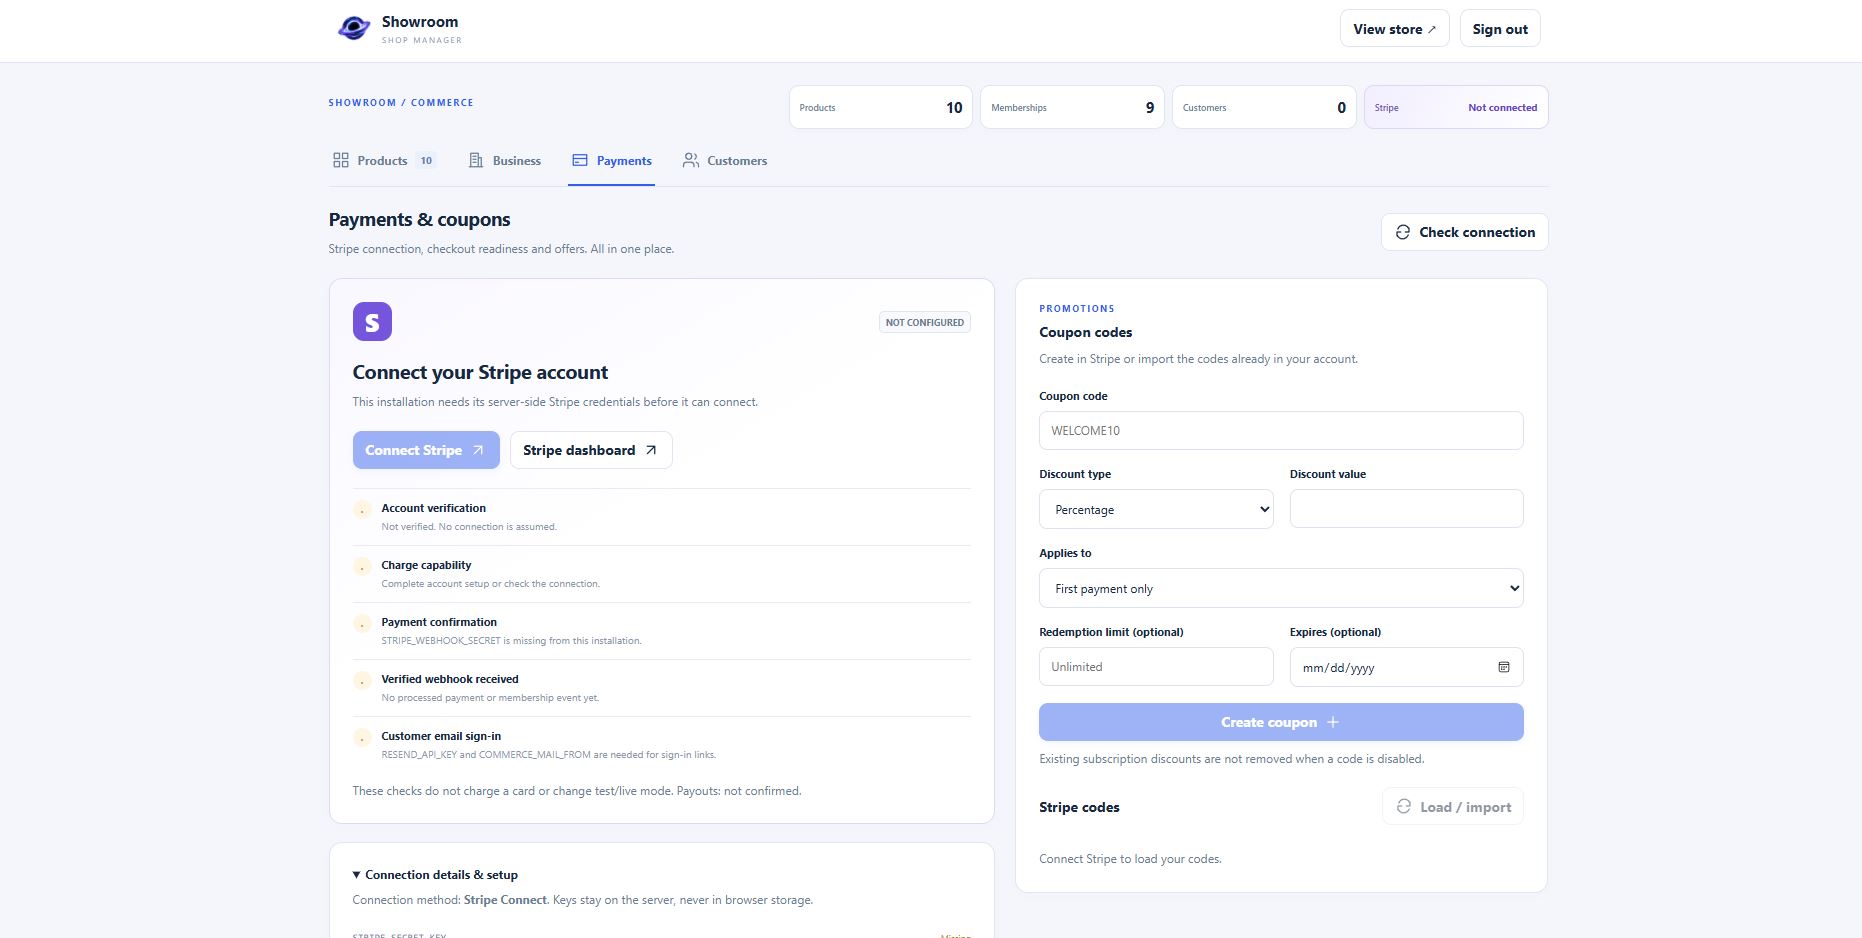The height and width of the screenshot is (938, 1862).
Task: Click the arrow icon on Stripe dashboard
Action: 651,450
